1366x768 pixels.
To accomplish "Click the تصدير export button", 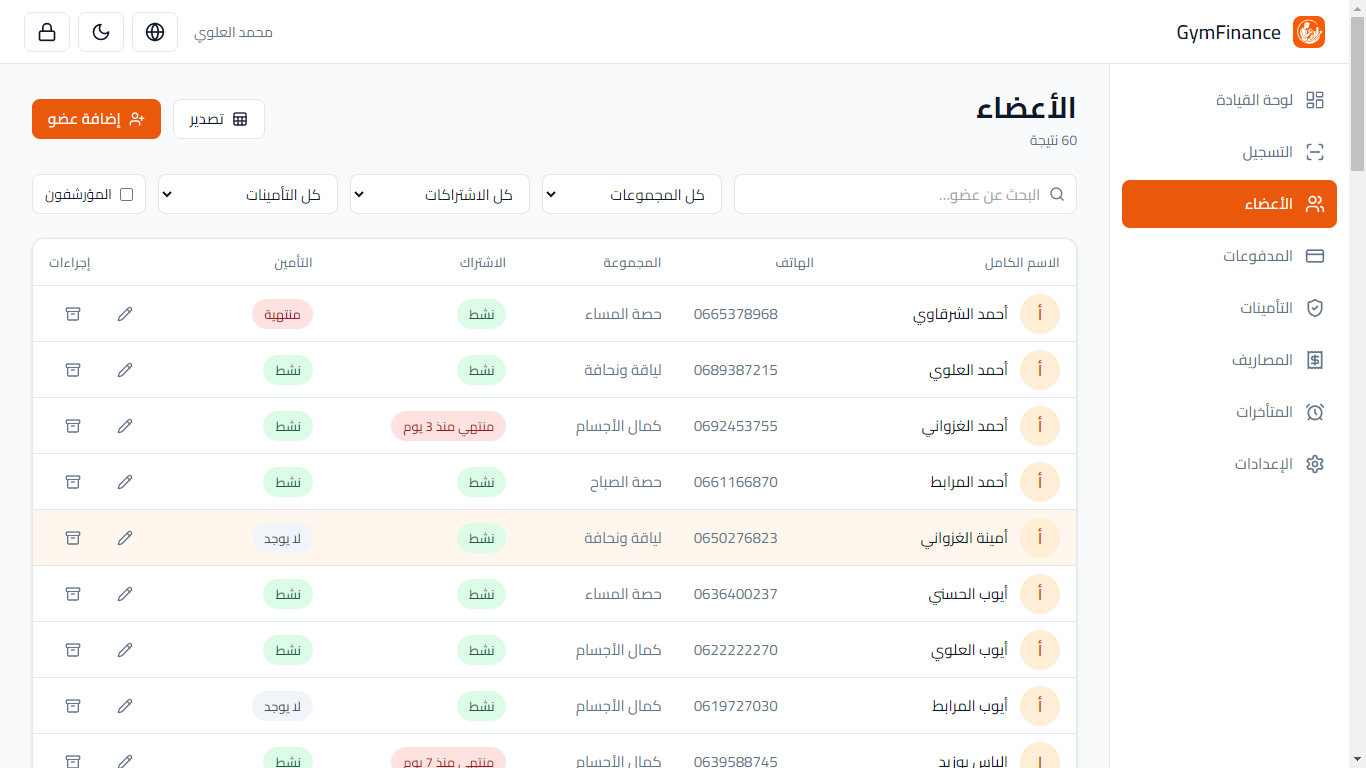I will [x=219, y=119].
